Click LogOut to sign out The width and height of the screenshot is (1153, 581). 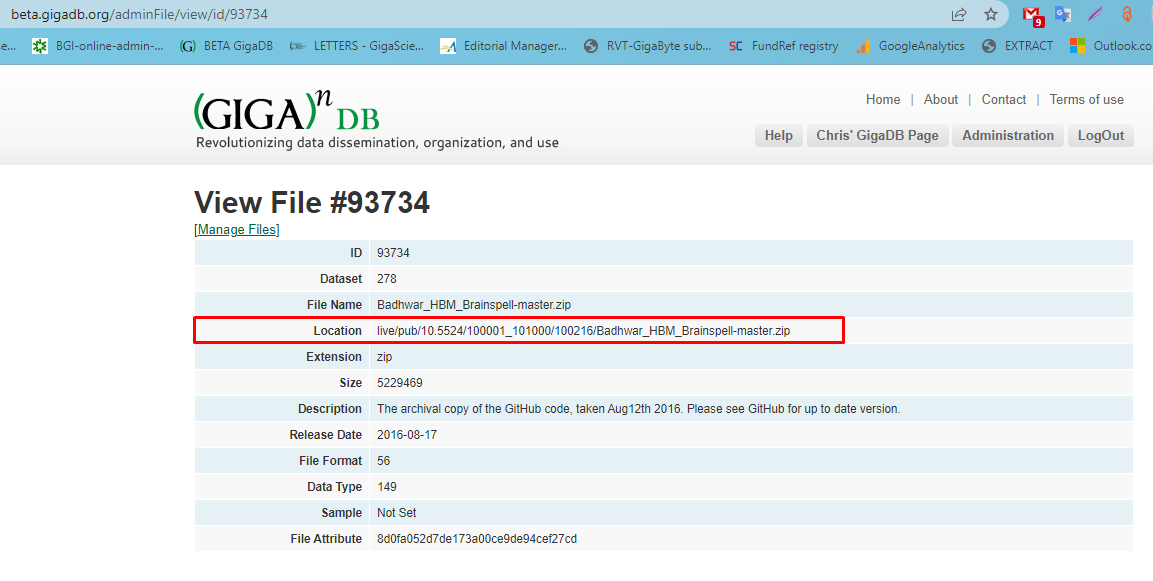[1100, 135]
